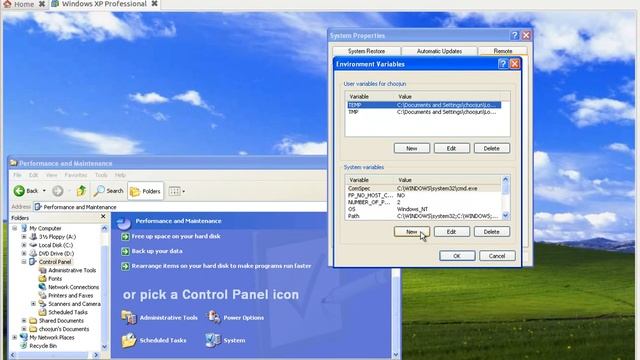Click Cancel in Environment Variables dialog
The width and height of the screenshot is (640, 360).
point(497,256)
